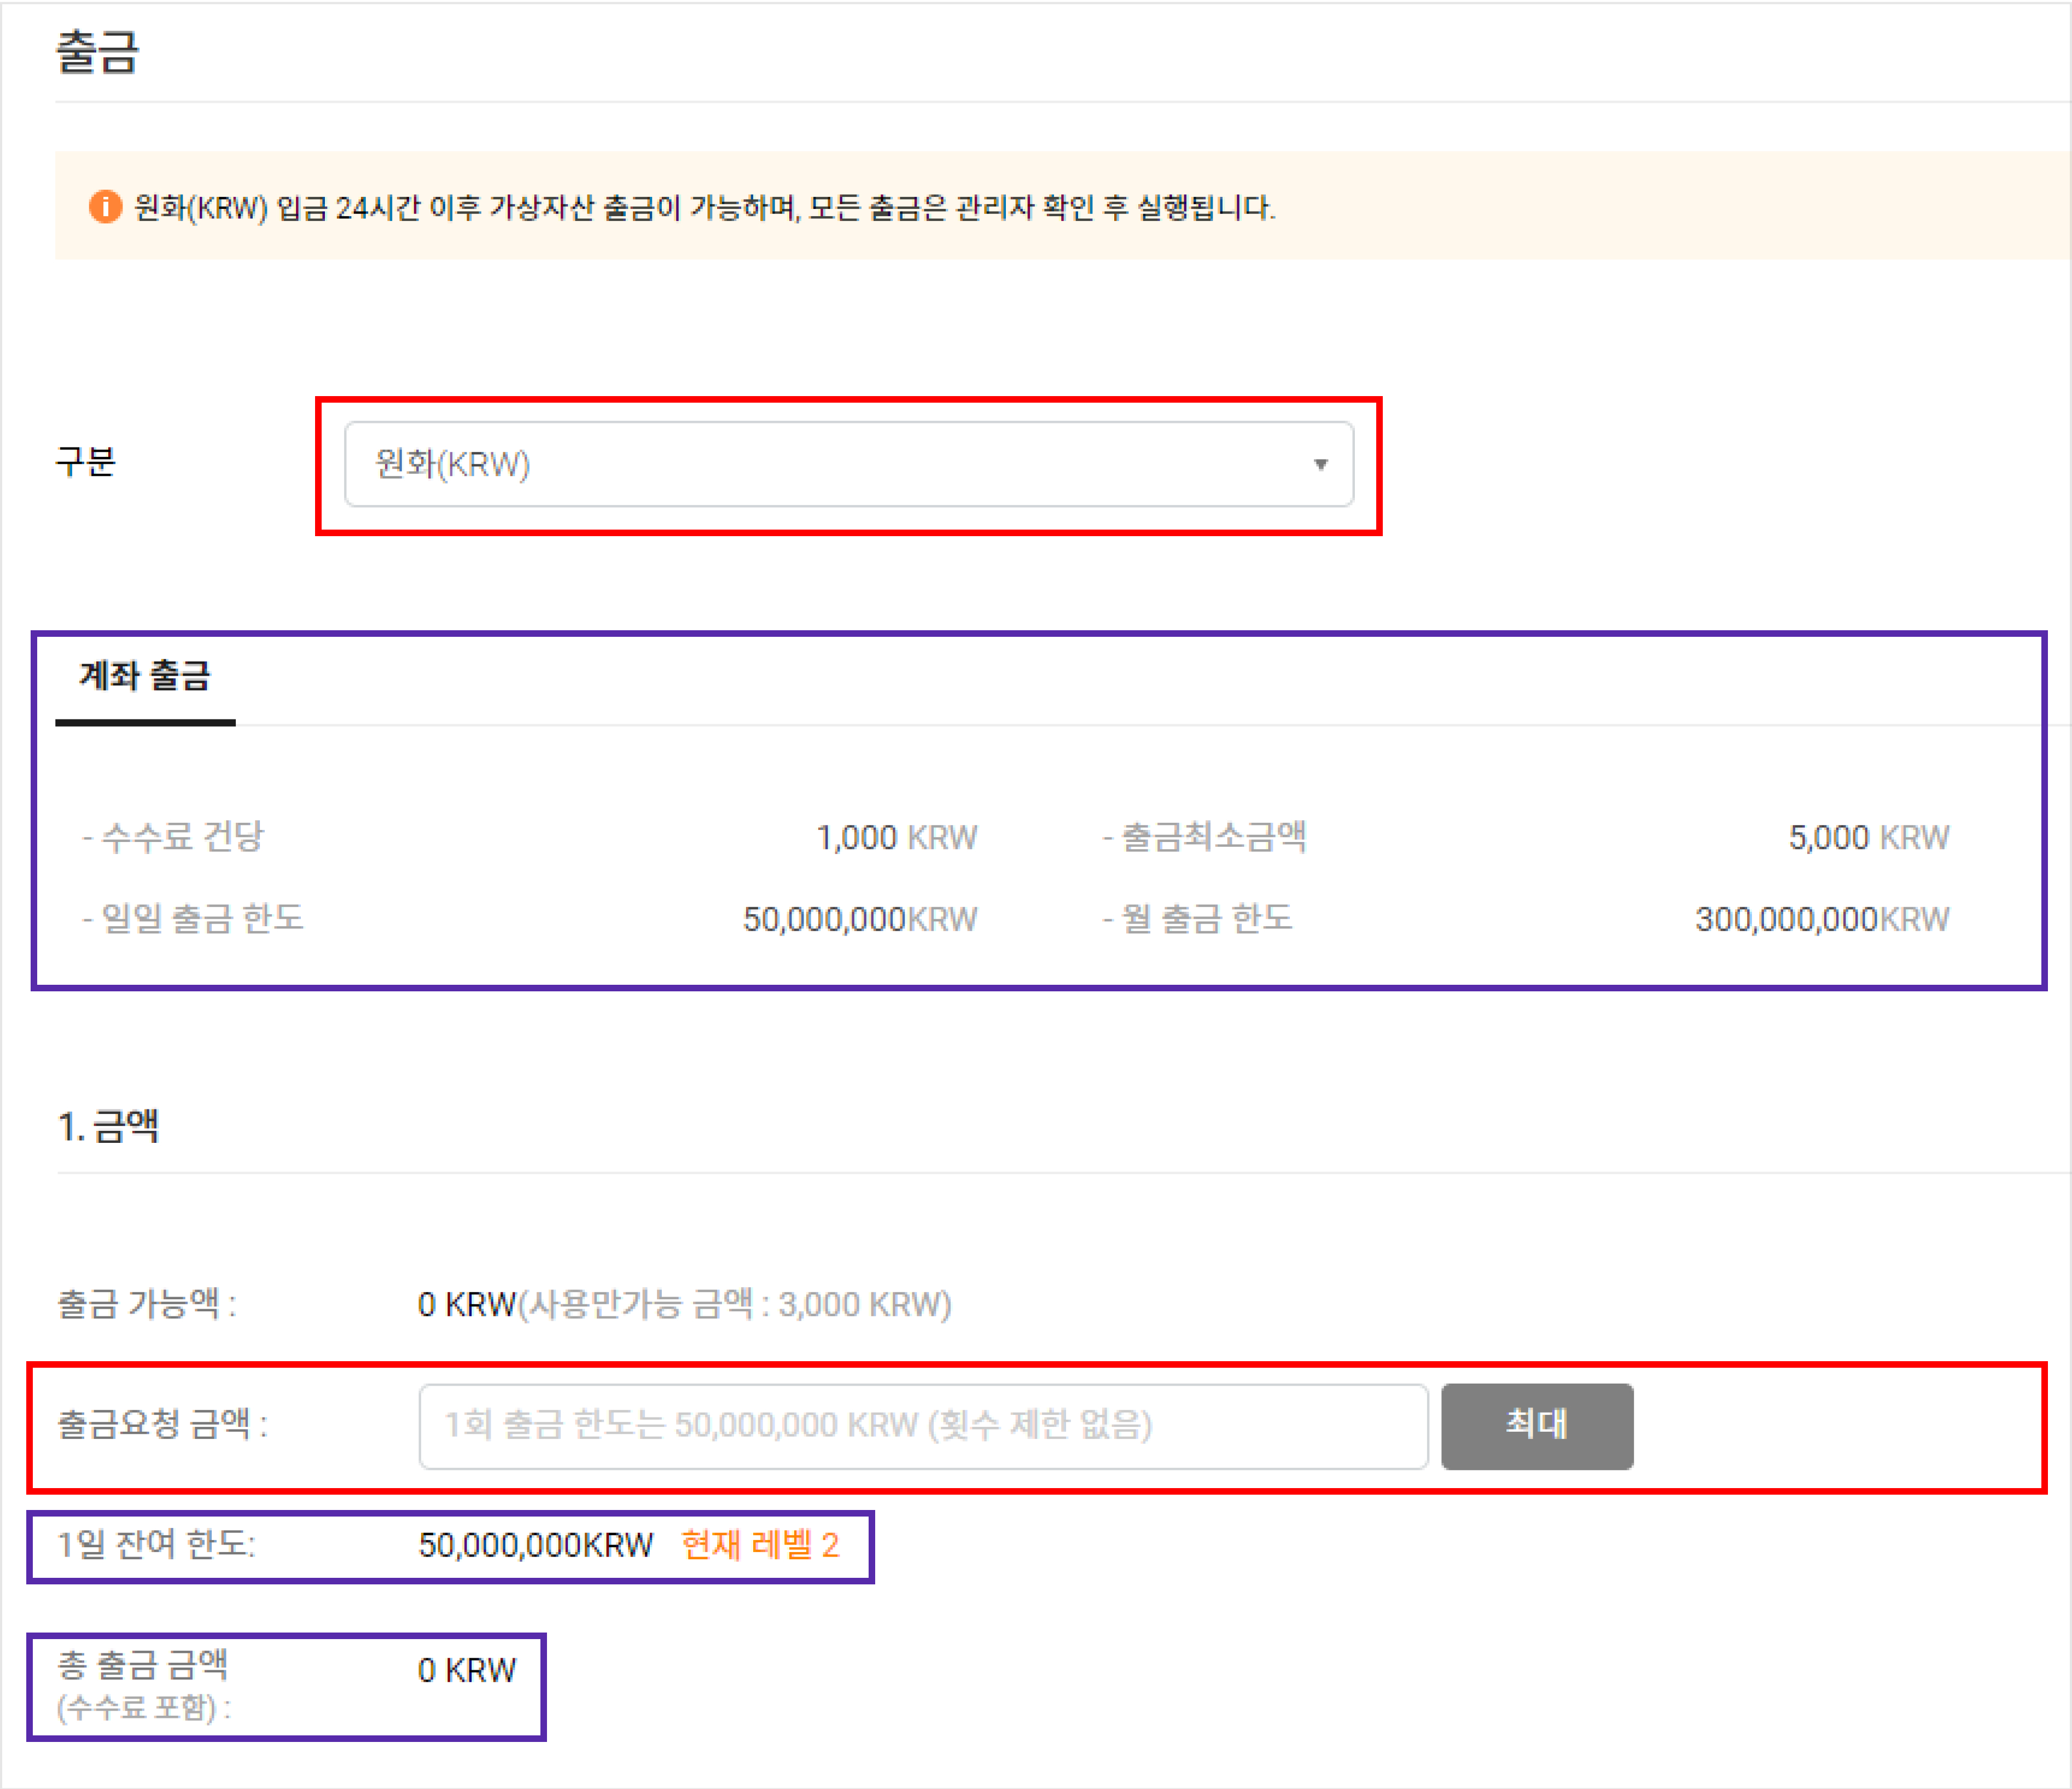Click the 1,000 KRW fee value

tap(896, 837)
